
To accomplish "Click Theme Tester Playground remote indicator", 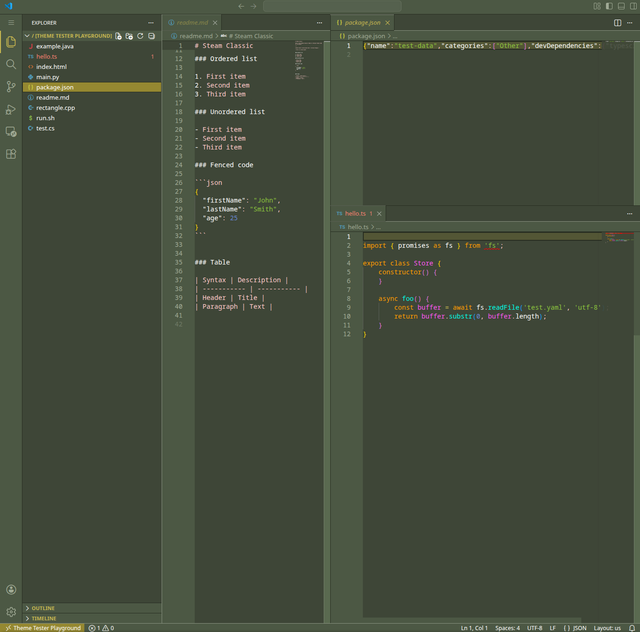I will pos(43,628).
